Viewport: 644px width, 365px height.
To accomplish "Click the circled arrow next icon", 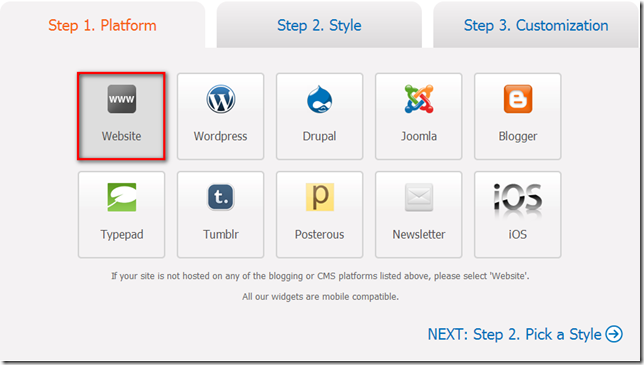I will point(614,334).
